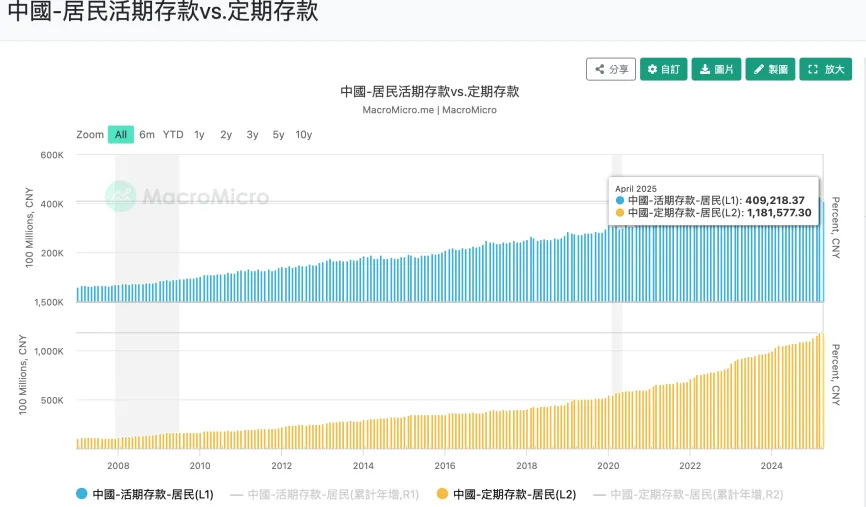
Task: Open the 製圖 pencil chart-maker button
Action: click(x=770, y=69)
